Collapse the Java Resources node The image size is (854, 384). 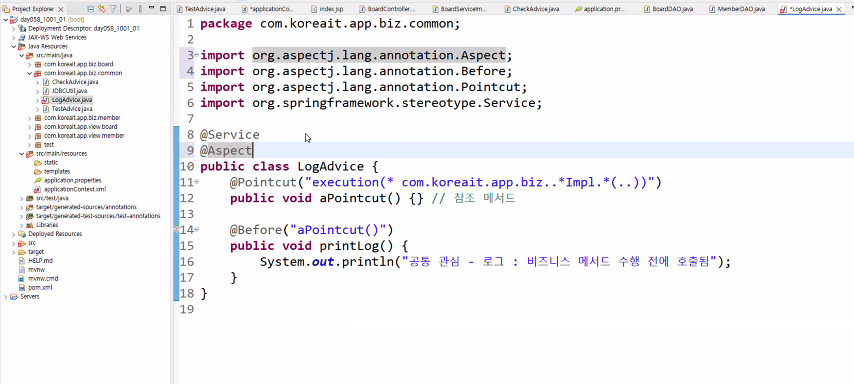(x=13, y=46)
